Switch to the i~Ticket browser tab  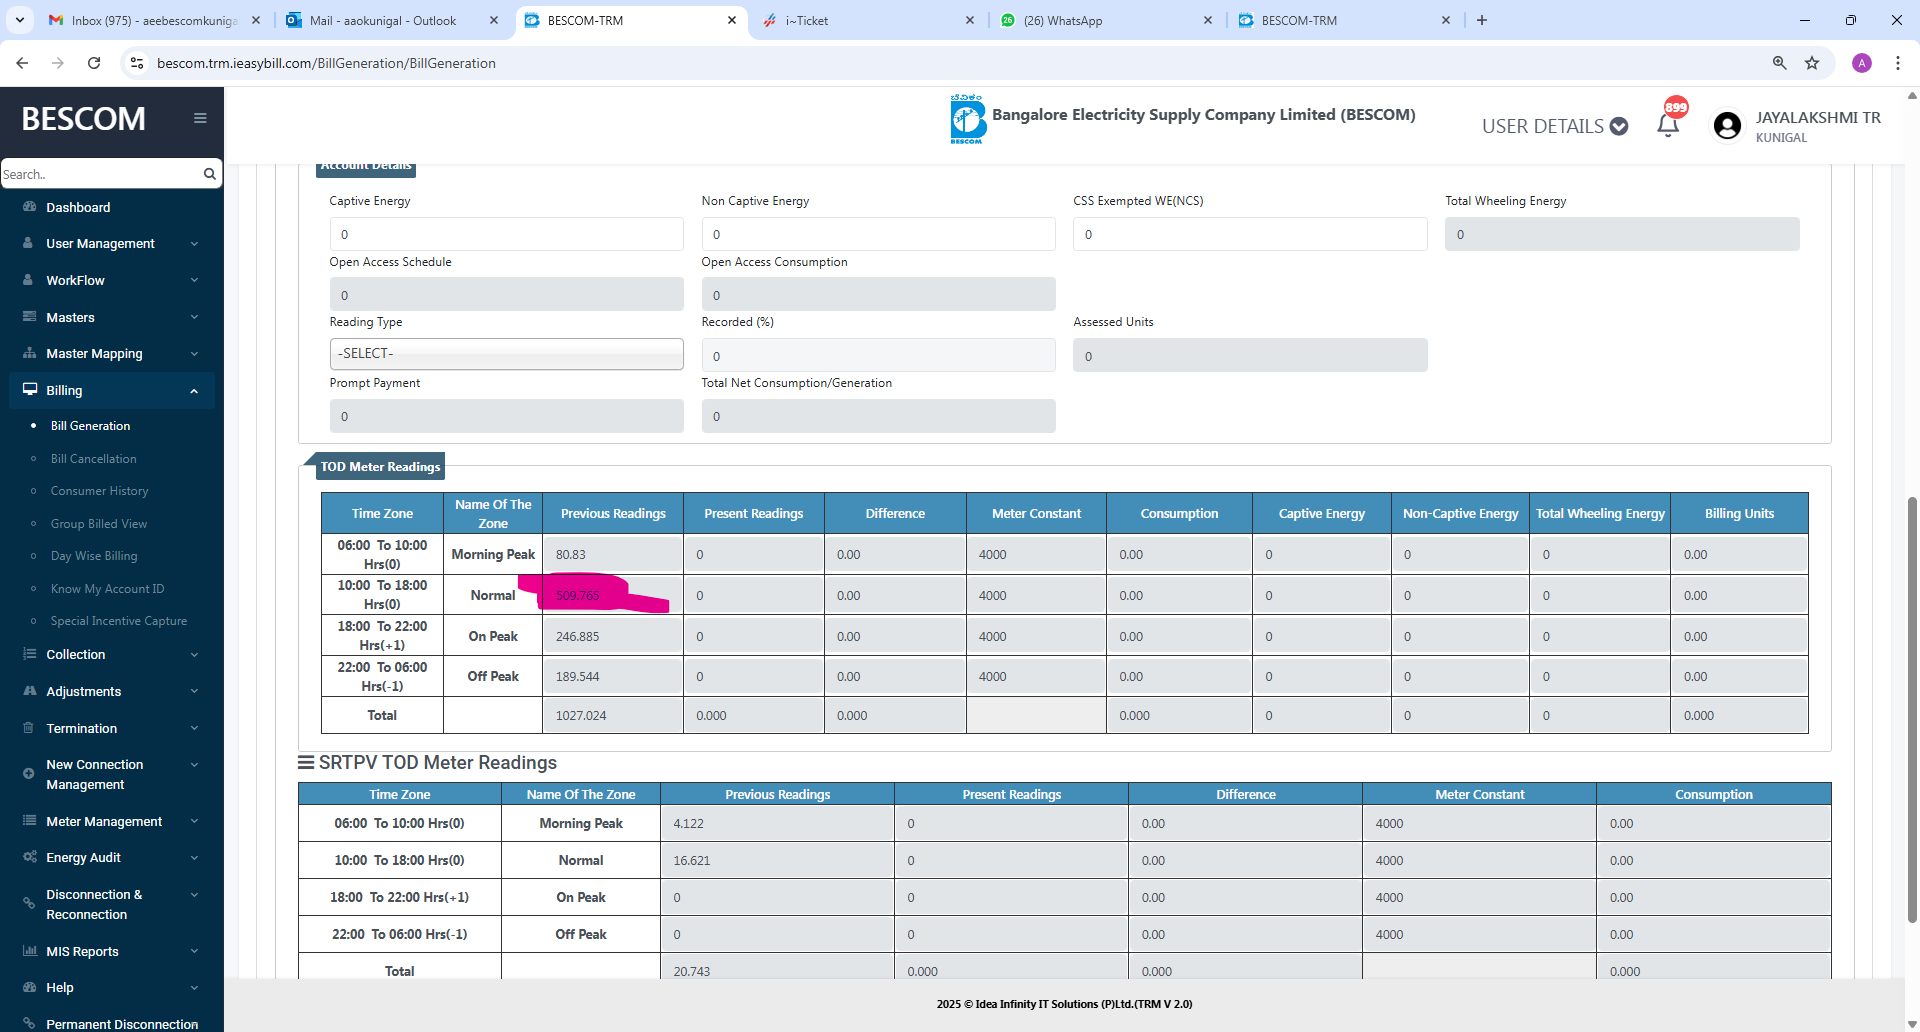tap(866, 20)
